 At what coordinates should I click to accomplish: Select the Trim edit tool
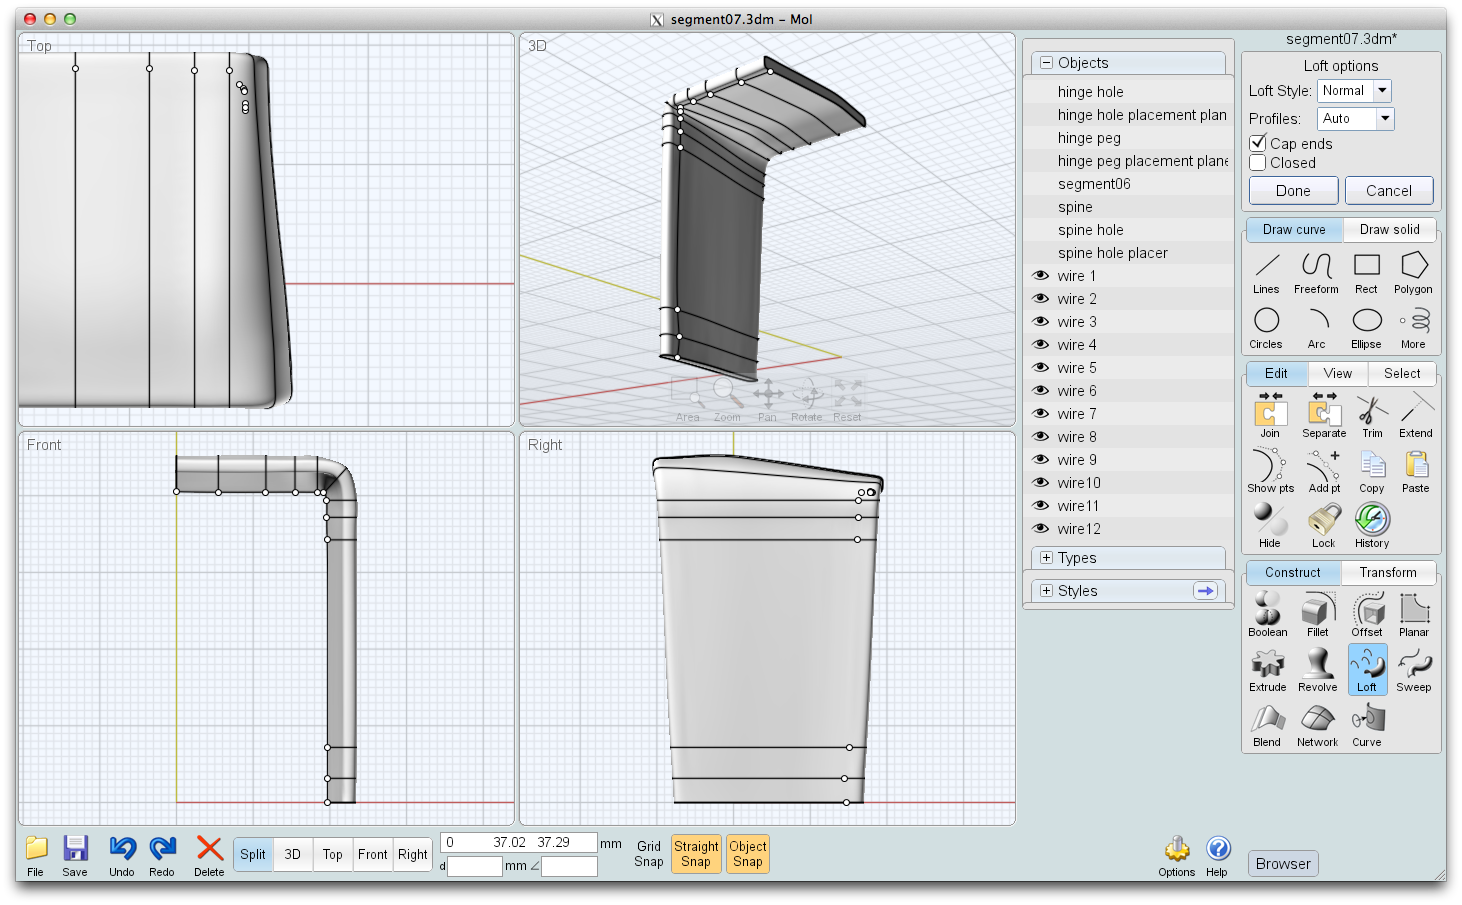tap(1372, 415)
